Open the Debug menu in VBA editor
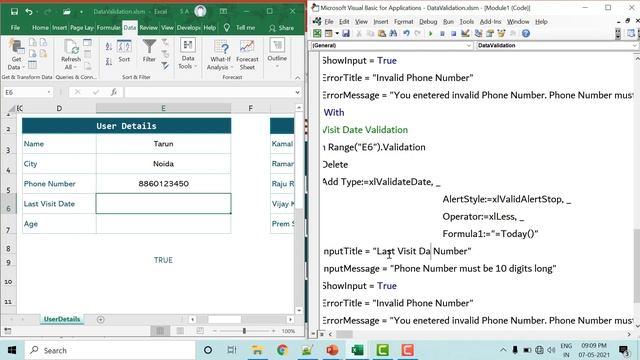The image size is (640, 360). (x=428, y=22)
